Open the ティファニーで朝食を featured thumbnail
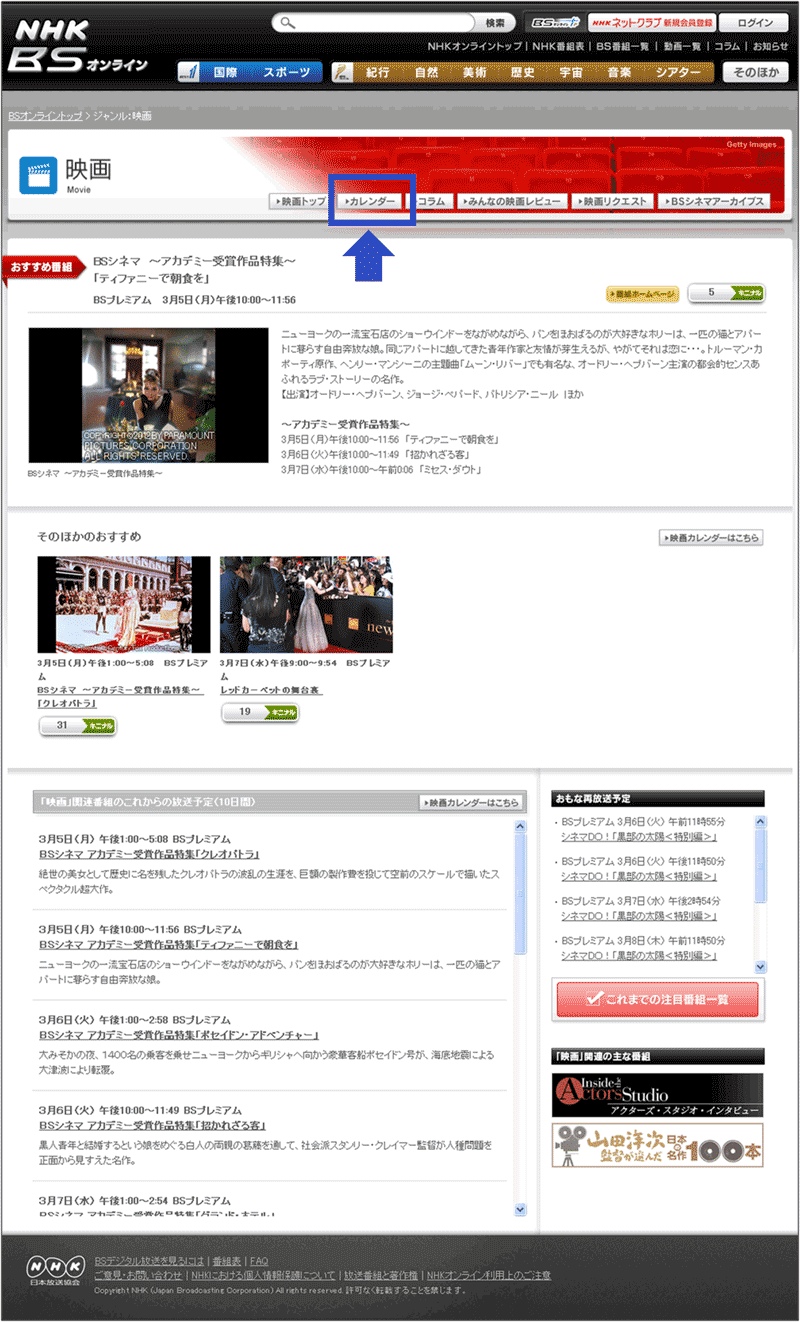 click(x=148, y=395)
